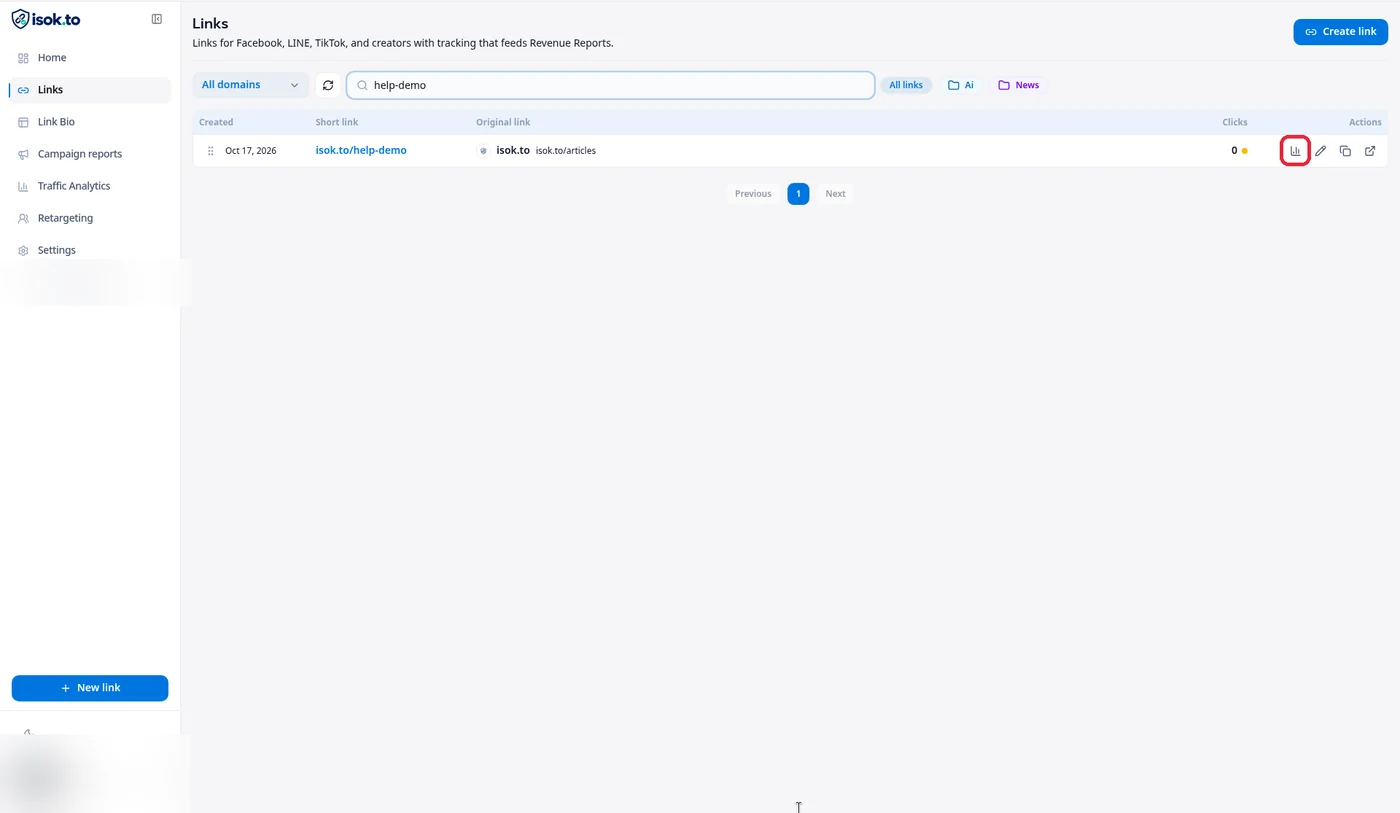Click the isok.to/articles original URL
Screen dimensions: 1400x813
tap(566, 151)
